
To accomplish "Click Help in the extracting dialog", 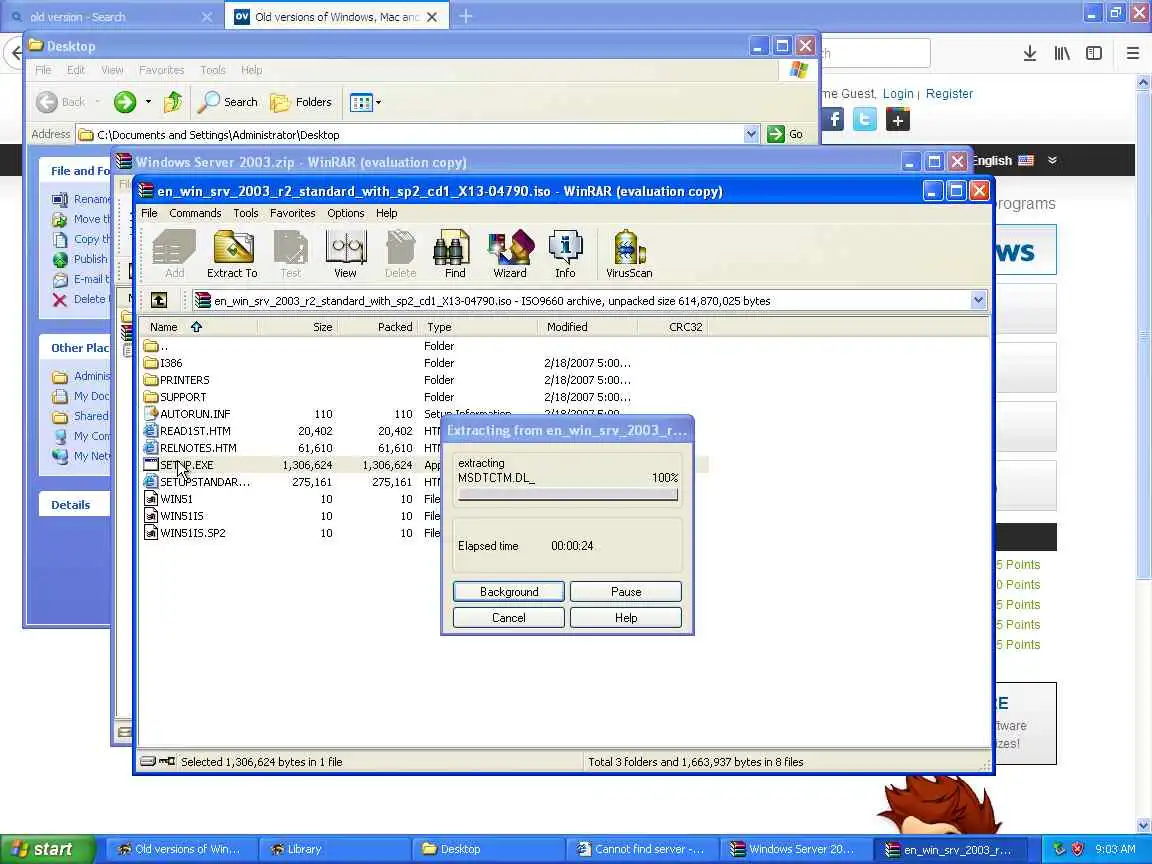I will pyautogui.click(x=626, y=618).
